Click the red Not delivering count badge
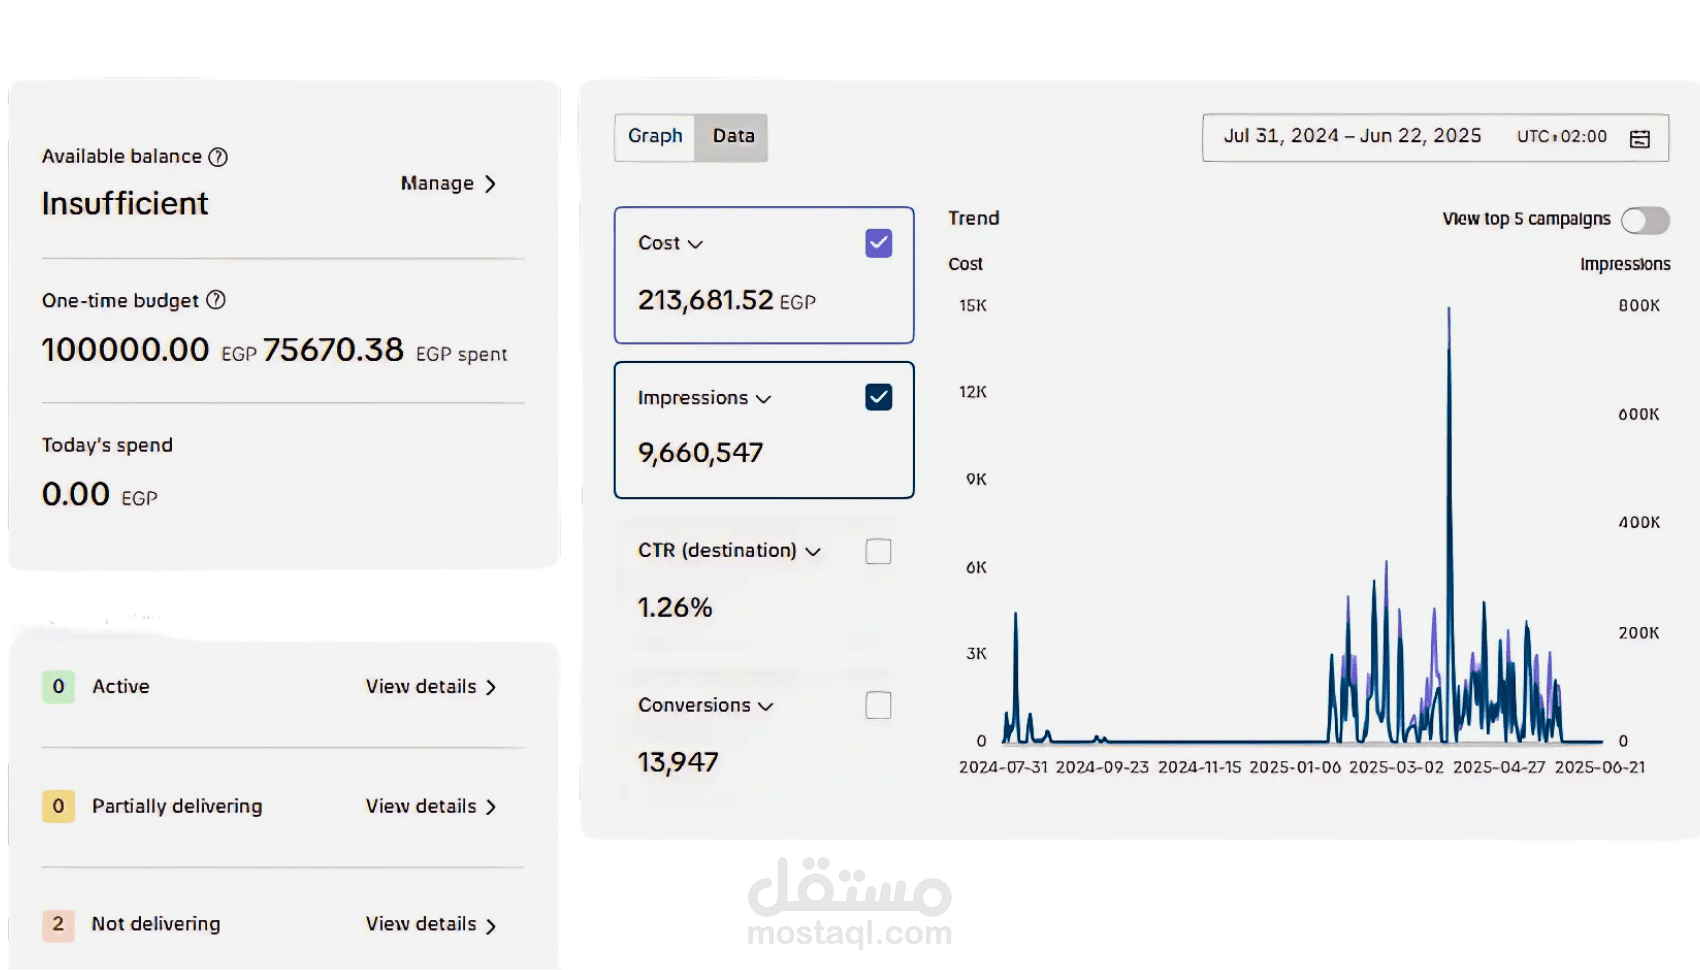The width and height of the screenshot is (1700, 970). tap(58, 924)
